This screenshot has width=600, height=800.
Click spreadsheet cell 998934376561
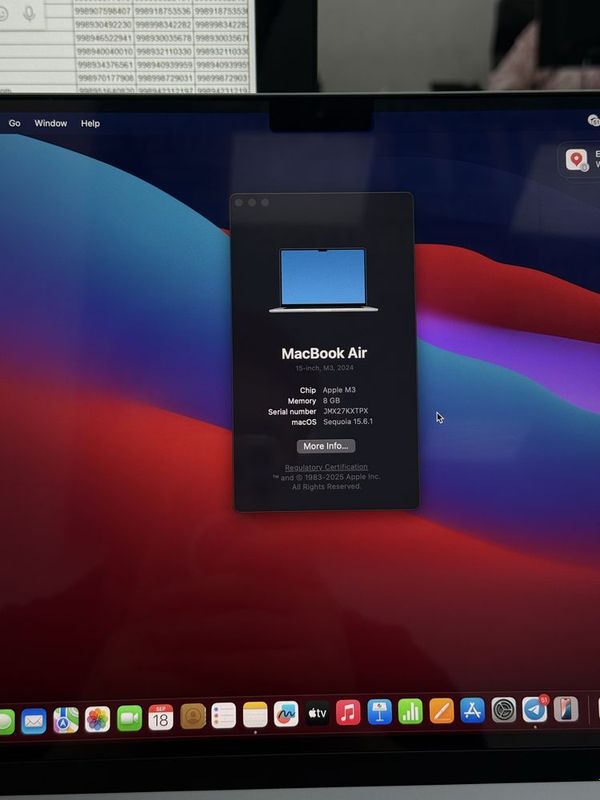point(106,65)
